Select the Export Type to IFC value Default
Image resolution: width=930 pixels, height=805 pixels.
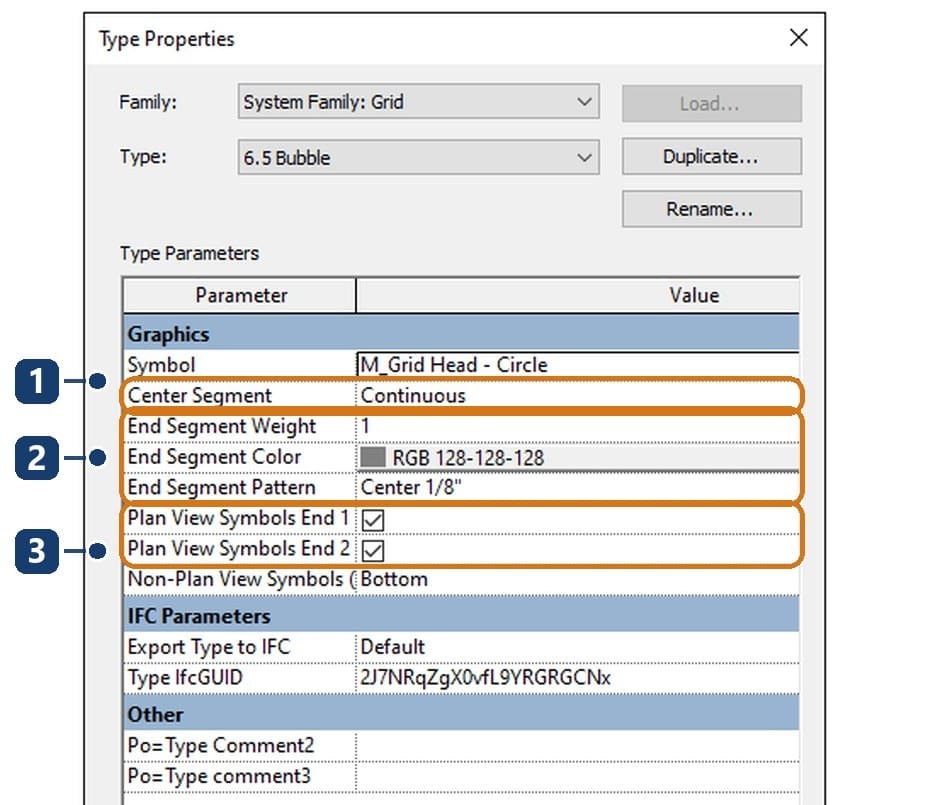click(x=578, y=647)
